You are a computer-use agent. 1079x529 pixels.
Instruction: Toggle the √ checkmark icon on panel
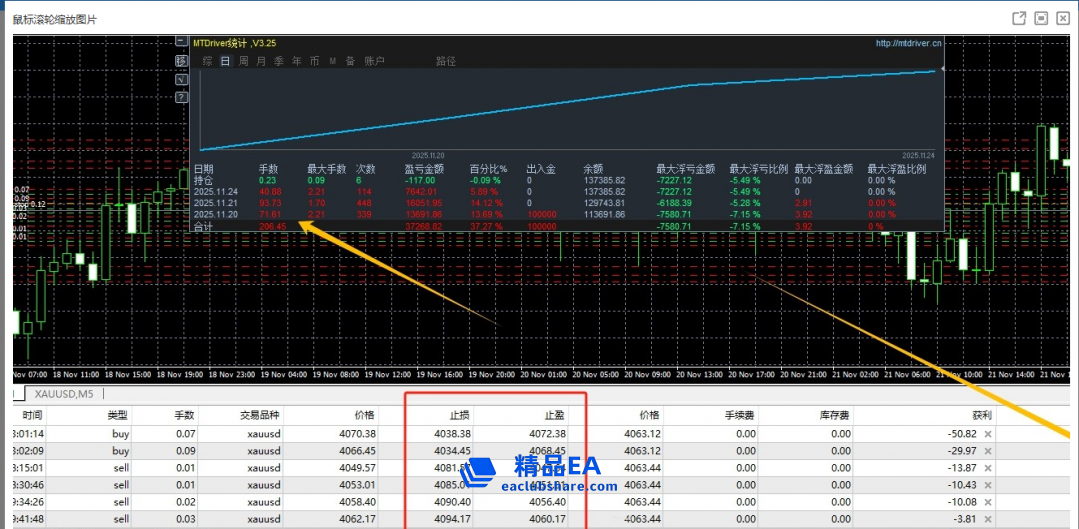(181, 79)
